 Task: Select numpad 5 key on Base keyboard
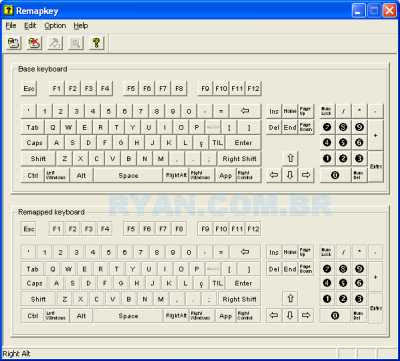[x=343, y=143]
